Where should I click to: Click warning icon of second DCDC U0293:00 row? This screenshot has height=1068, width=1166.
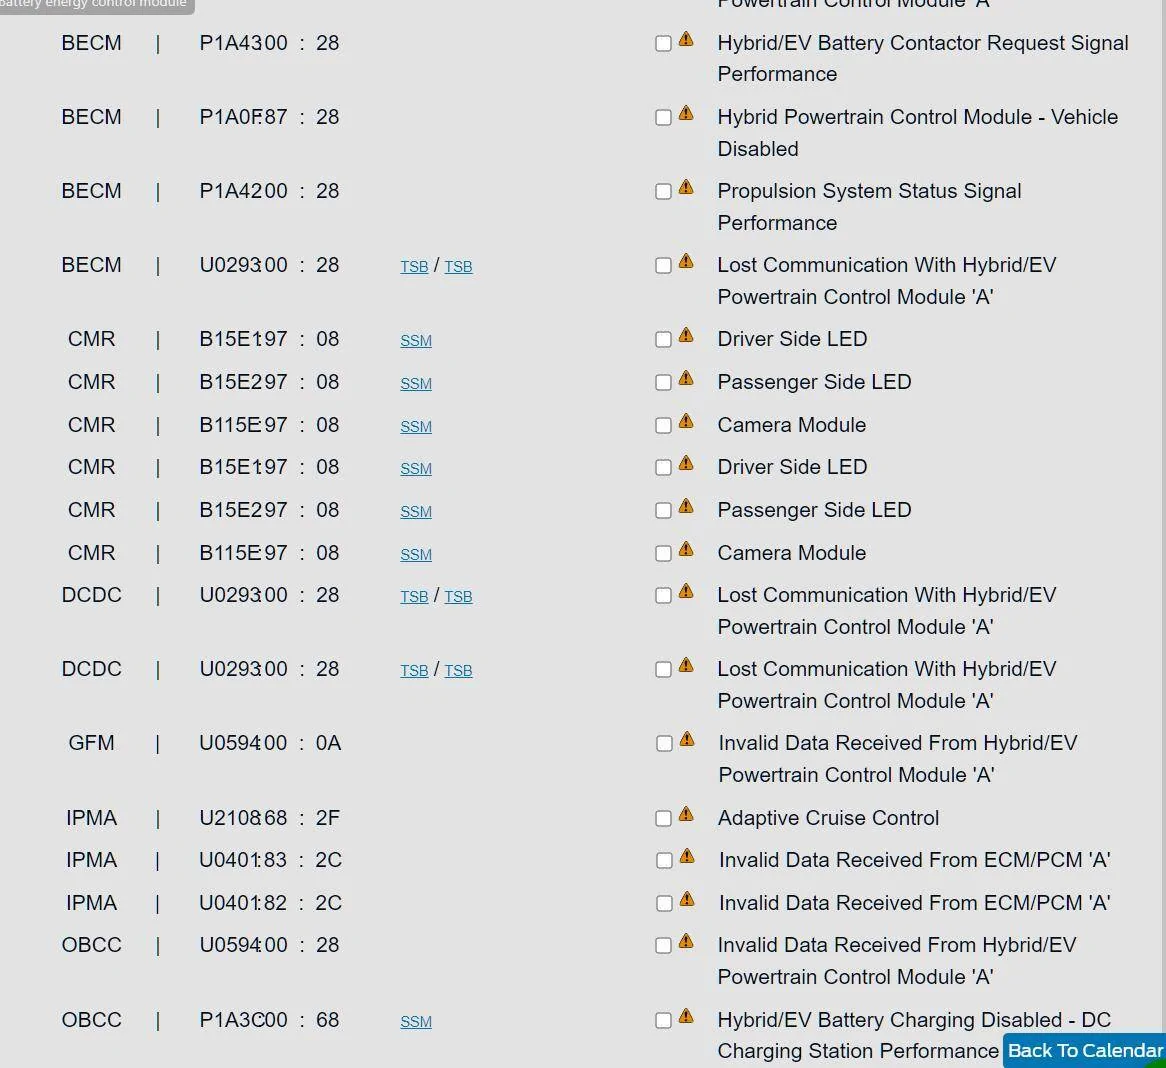coord(686,665)
